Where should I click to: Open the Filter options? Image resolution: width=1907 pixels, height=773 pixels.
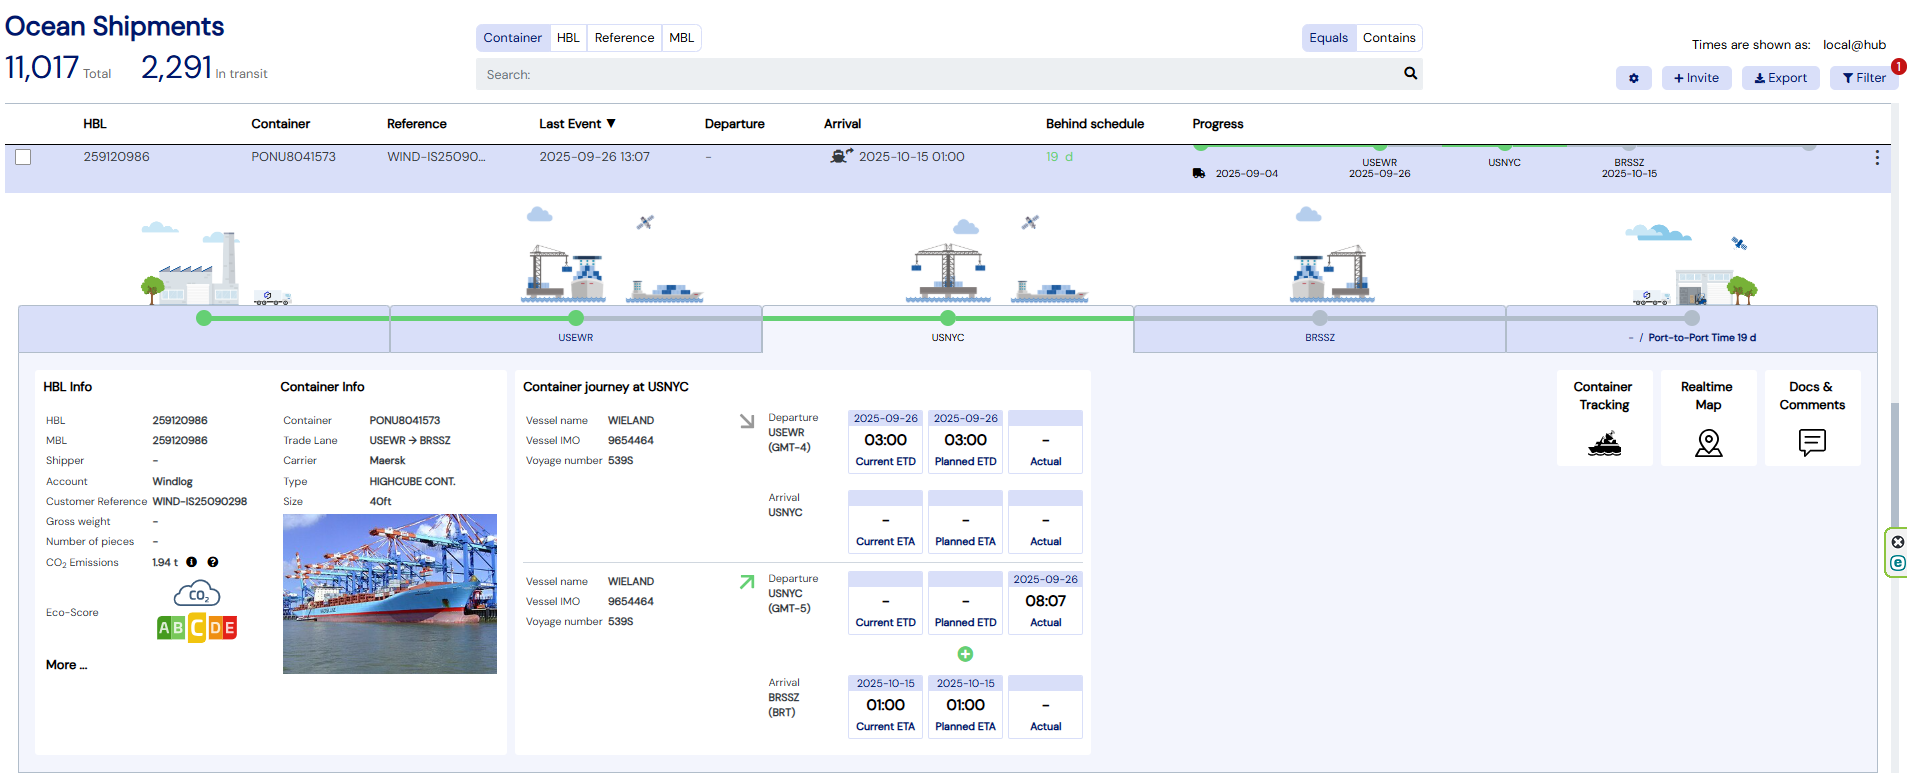1863,78
